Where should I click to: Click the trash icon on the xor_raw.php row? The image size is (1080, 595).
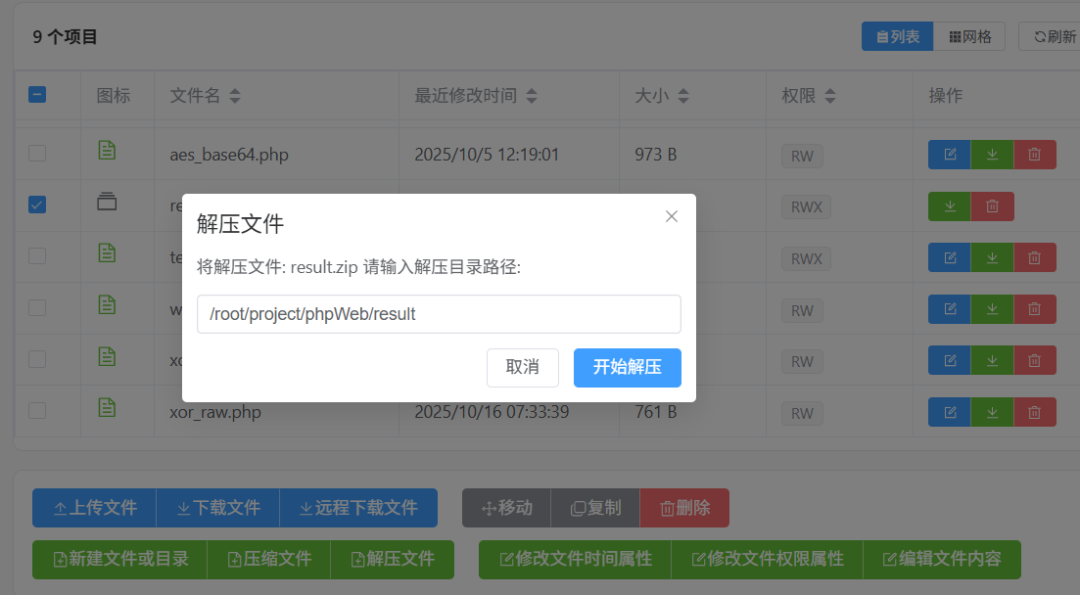tap(1035, 411)
